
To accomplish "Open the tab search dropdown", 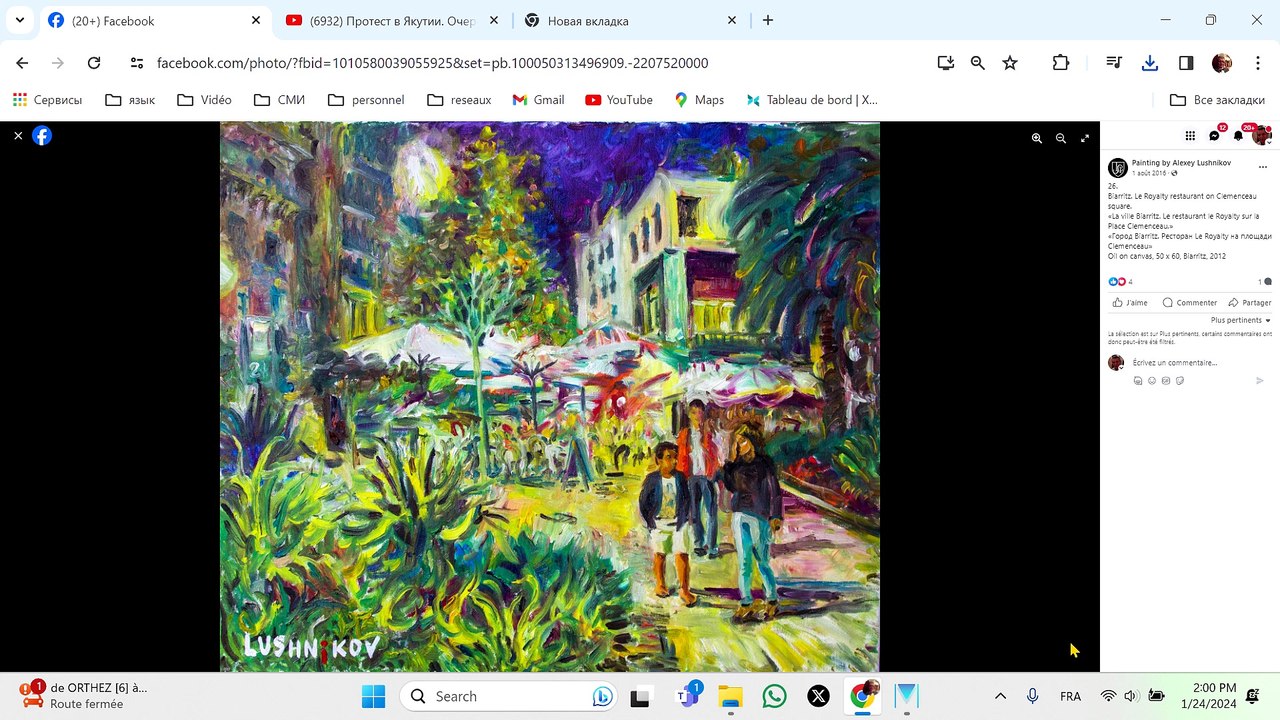I will coord(20,20).
